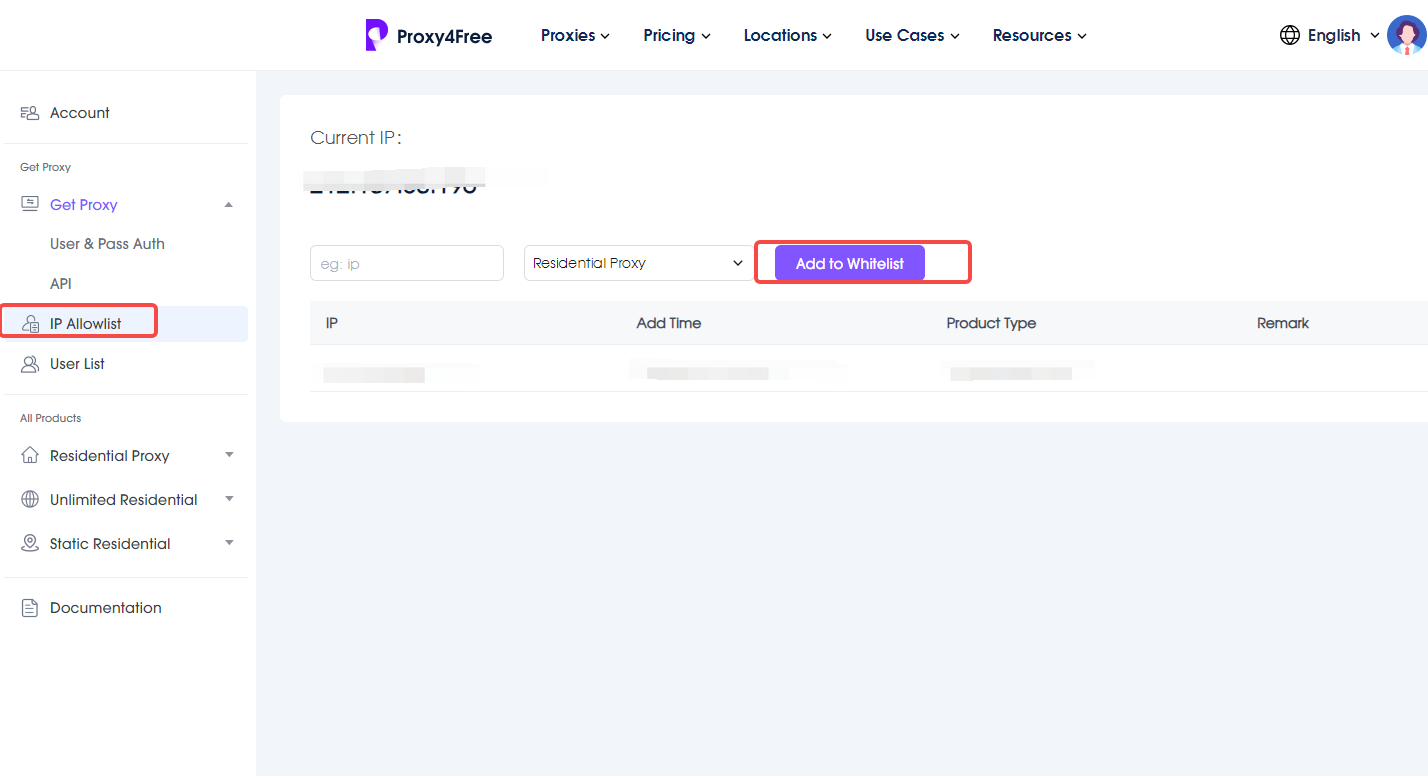Screen dimensions: 1428x776
Task: Click the Unlimited Residential globe icon
Action: (x=30, y=499)
